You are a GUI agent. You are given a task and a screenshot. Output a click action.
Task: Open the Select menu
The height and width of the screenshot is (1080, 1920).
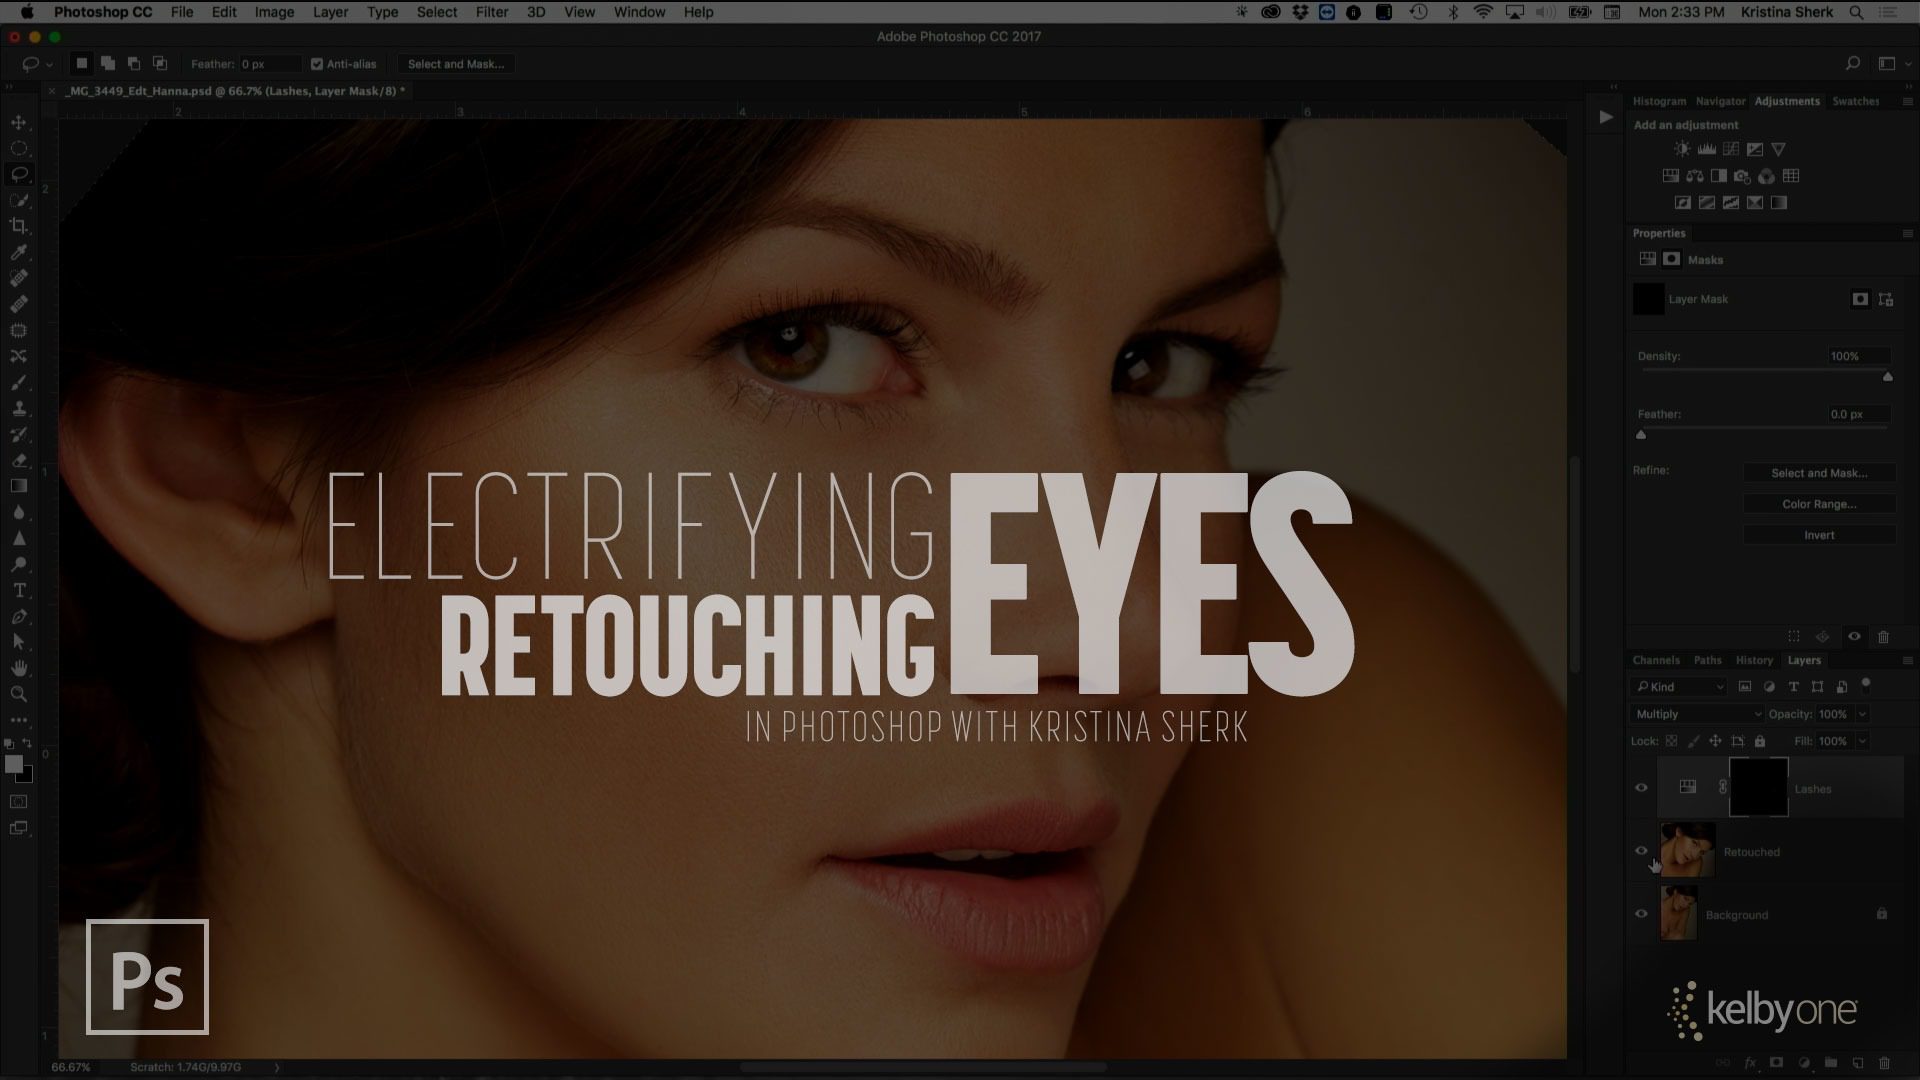[437, 12]
